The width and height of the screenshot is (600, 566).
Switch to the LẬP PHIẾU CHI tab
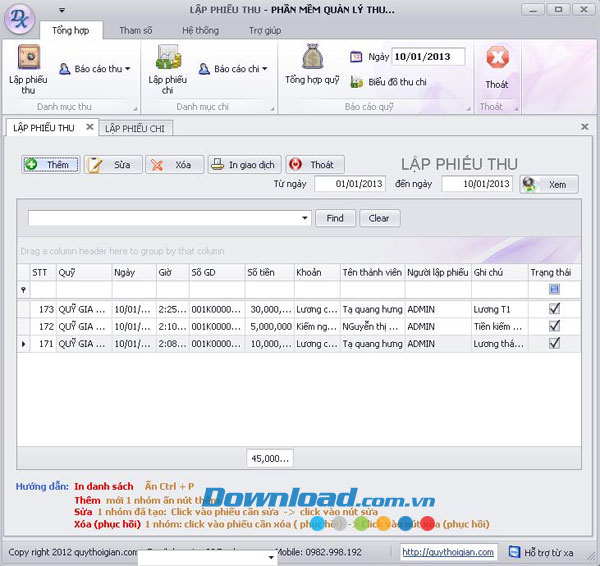pos(139,128)
